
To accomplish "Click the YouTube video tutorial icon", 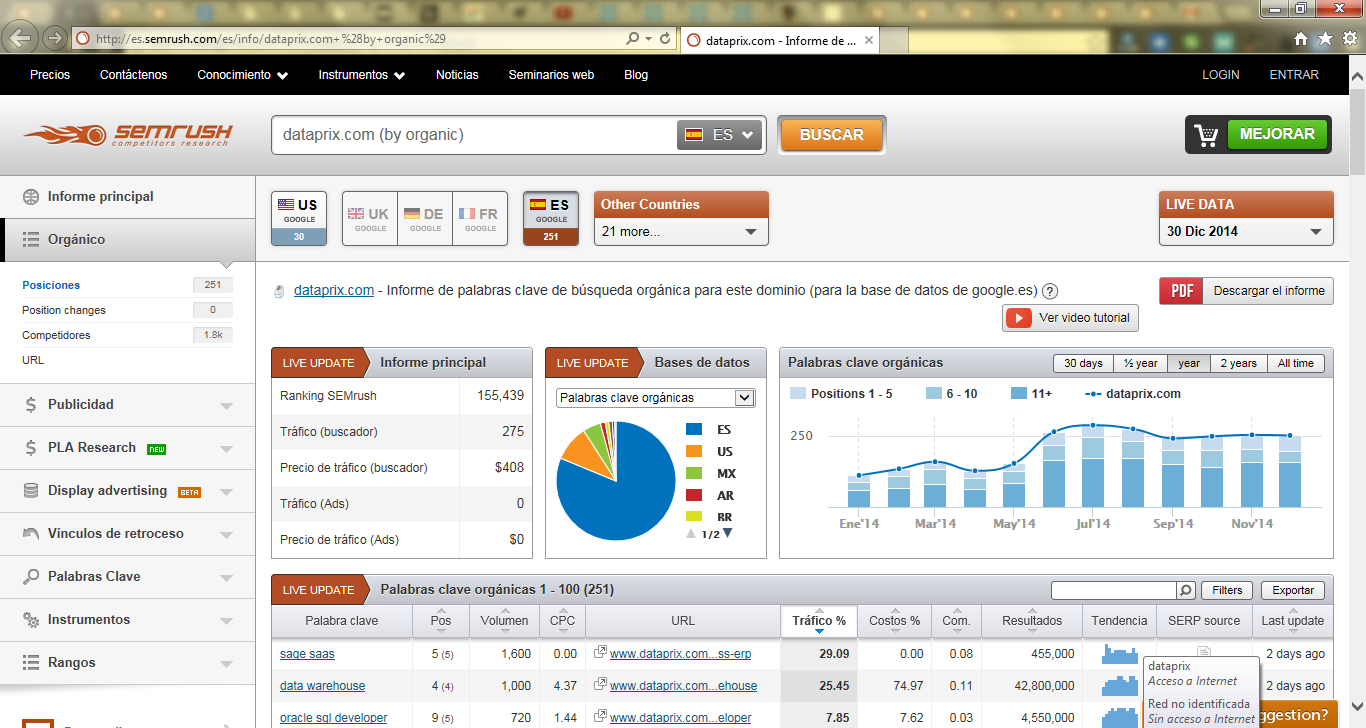I will [1019, 318].
